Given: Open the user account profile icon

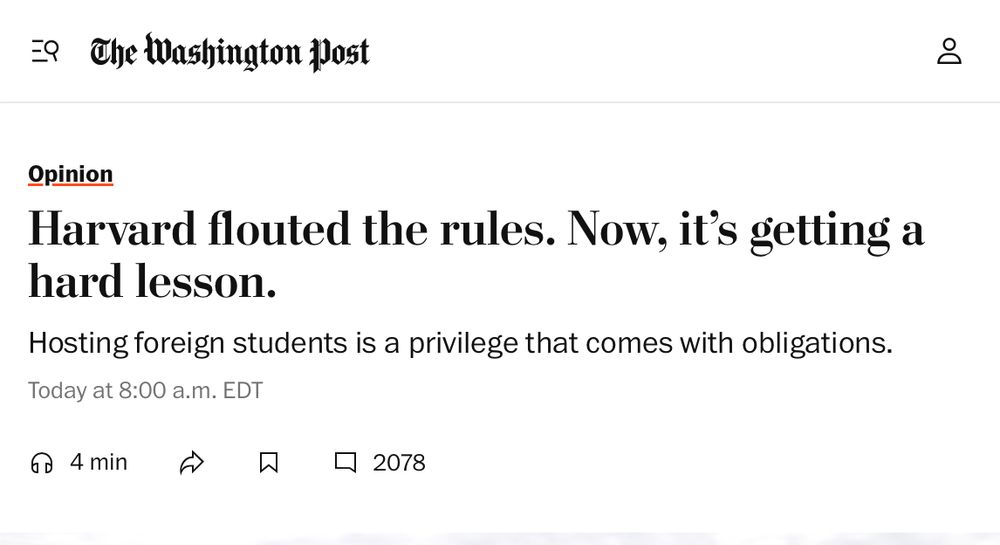Looking at the screenshot, I should (x=949, y=52).
